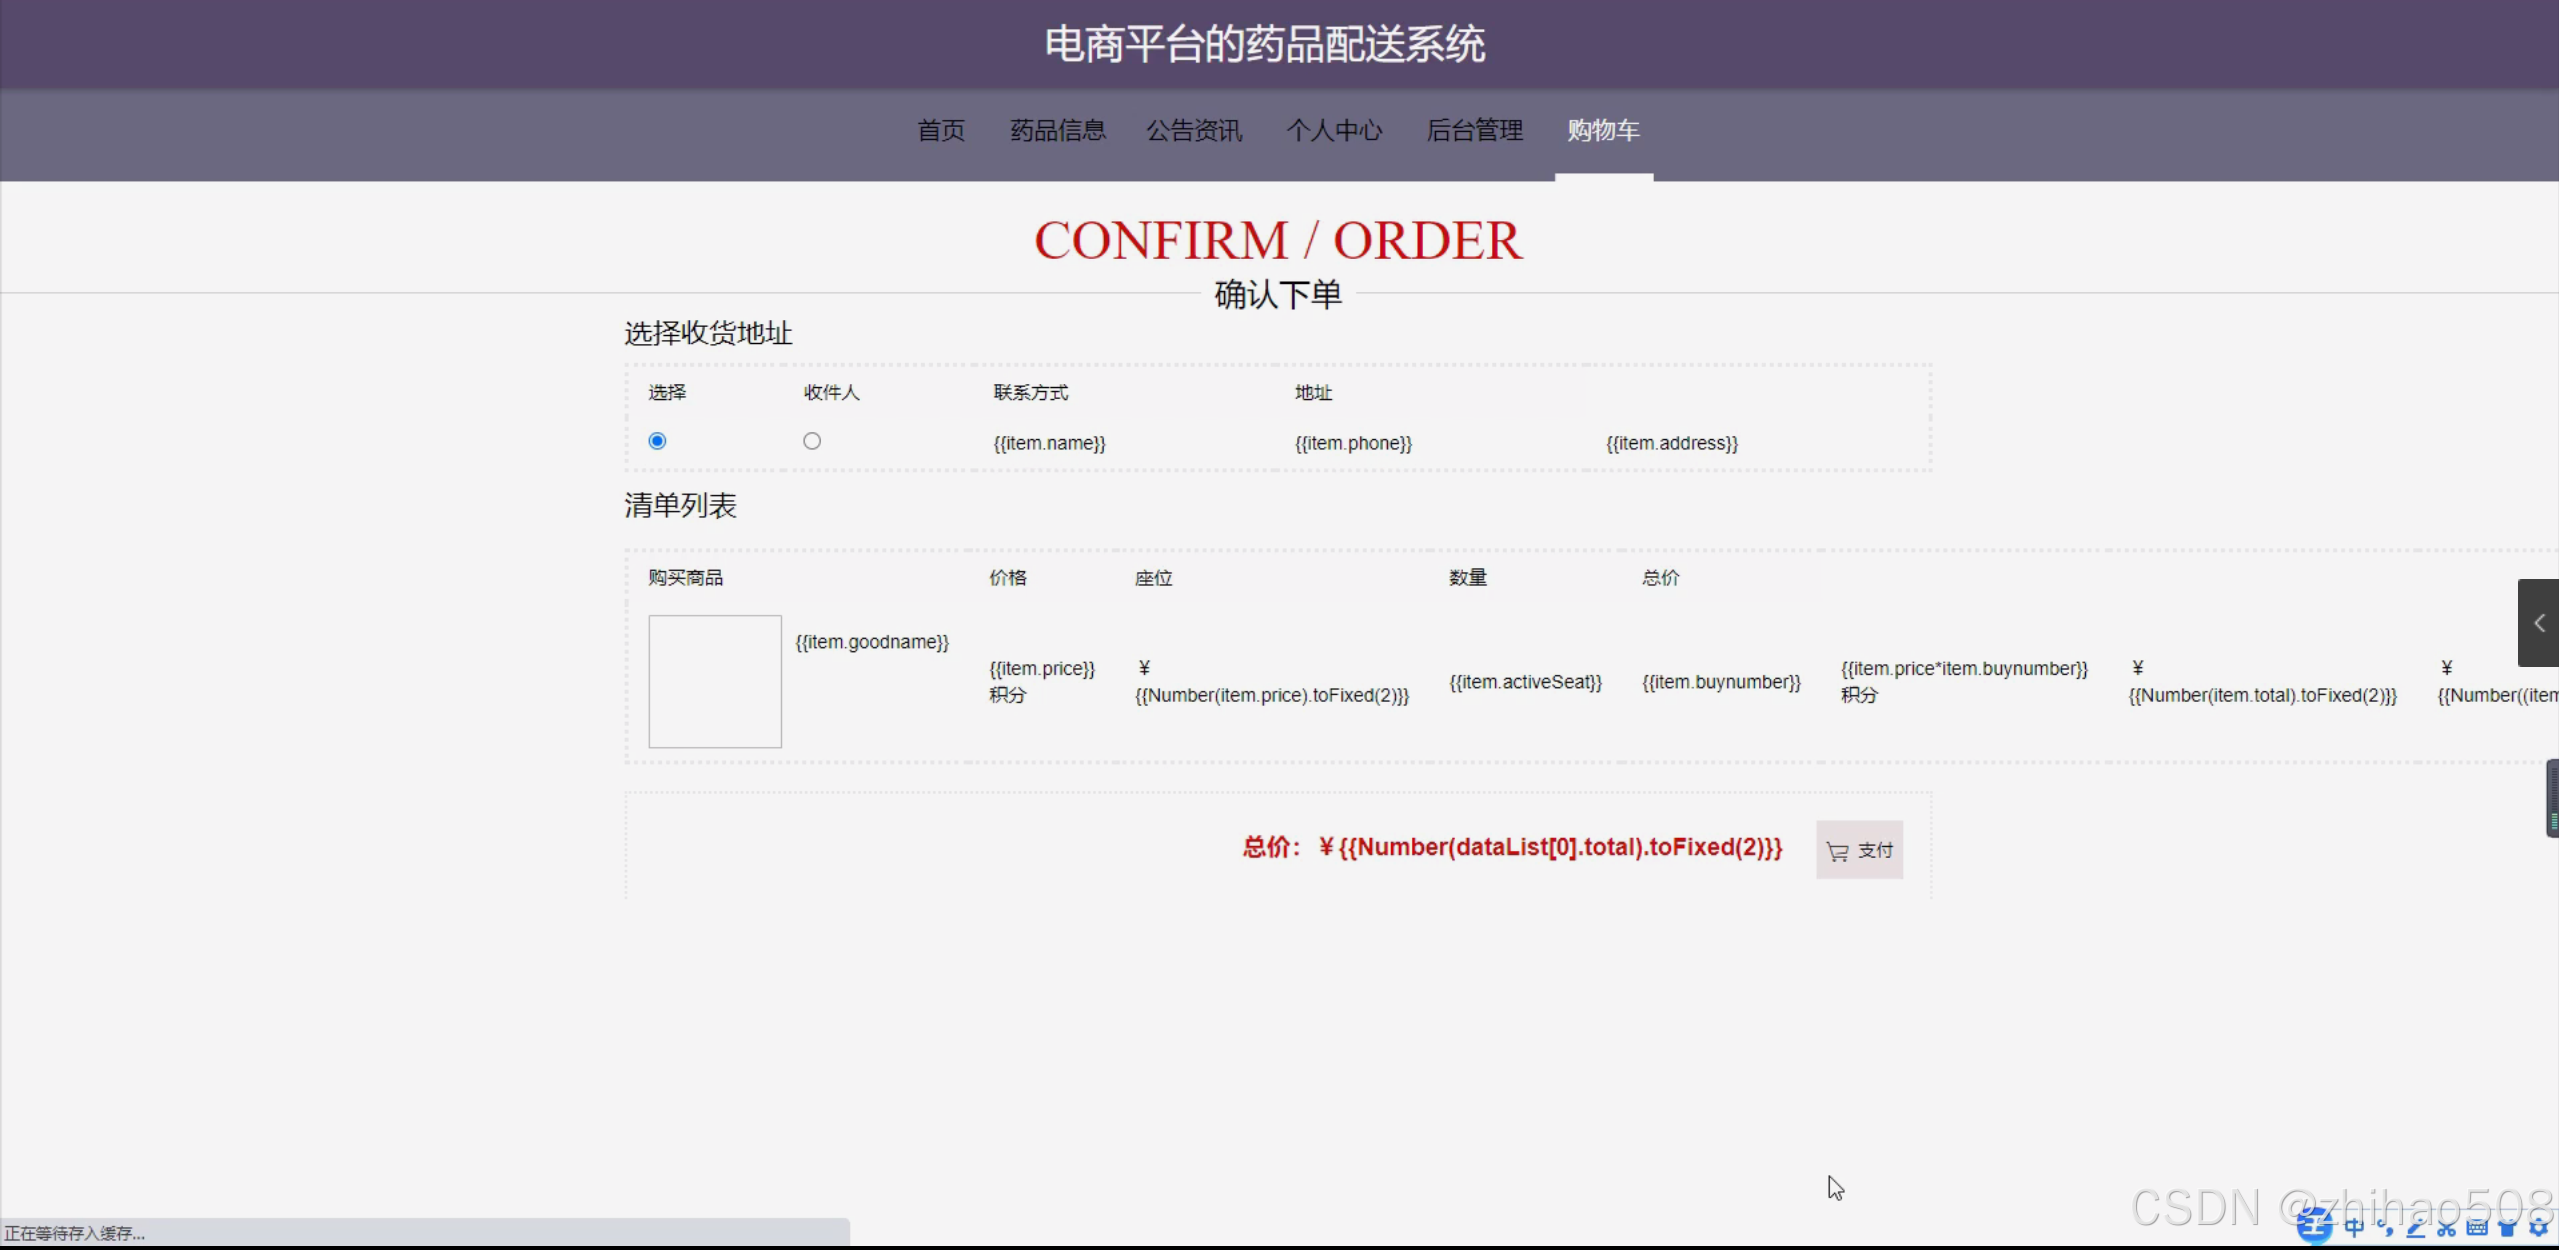Image resolution: width=2559 pixels, height=1250 pixels.
Task: Go to 药品信息 in navigation menu
Action: pos(1057,130)
